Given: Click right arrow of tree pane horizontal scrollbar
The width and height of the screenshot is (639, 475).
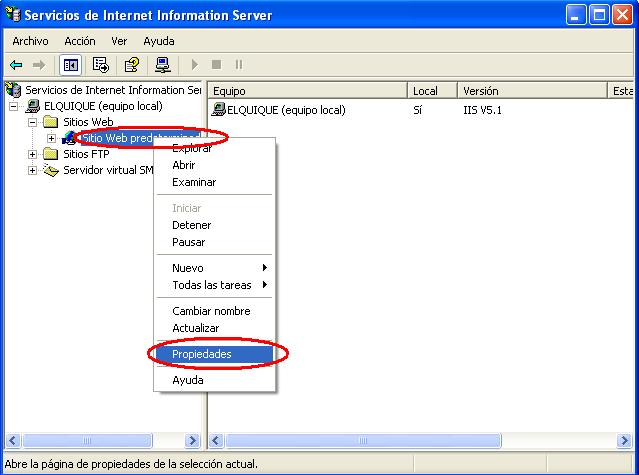Looking at the screenshot, I should pos(192,440).
